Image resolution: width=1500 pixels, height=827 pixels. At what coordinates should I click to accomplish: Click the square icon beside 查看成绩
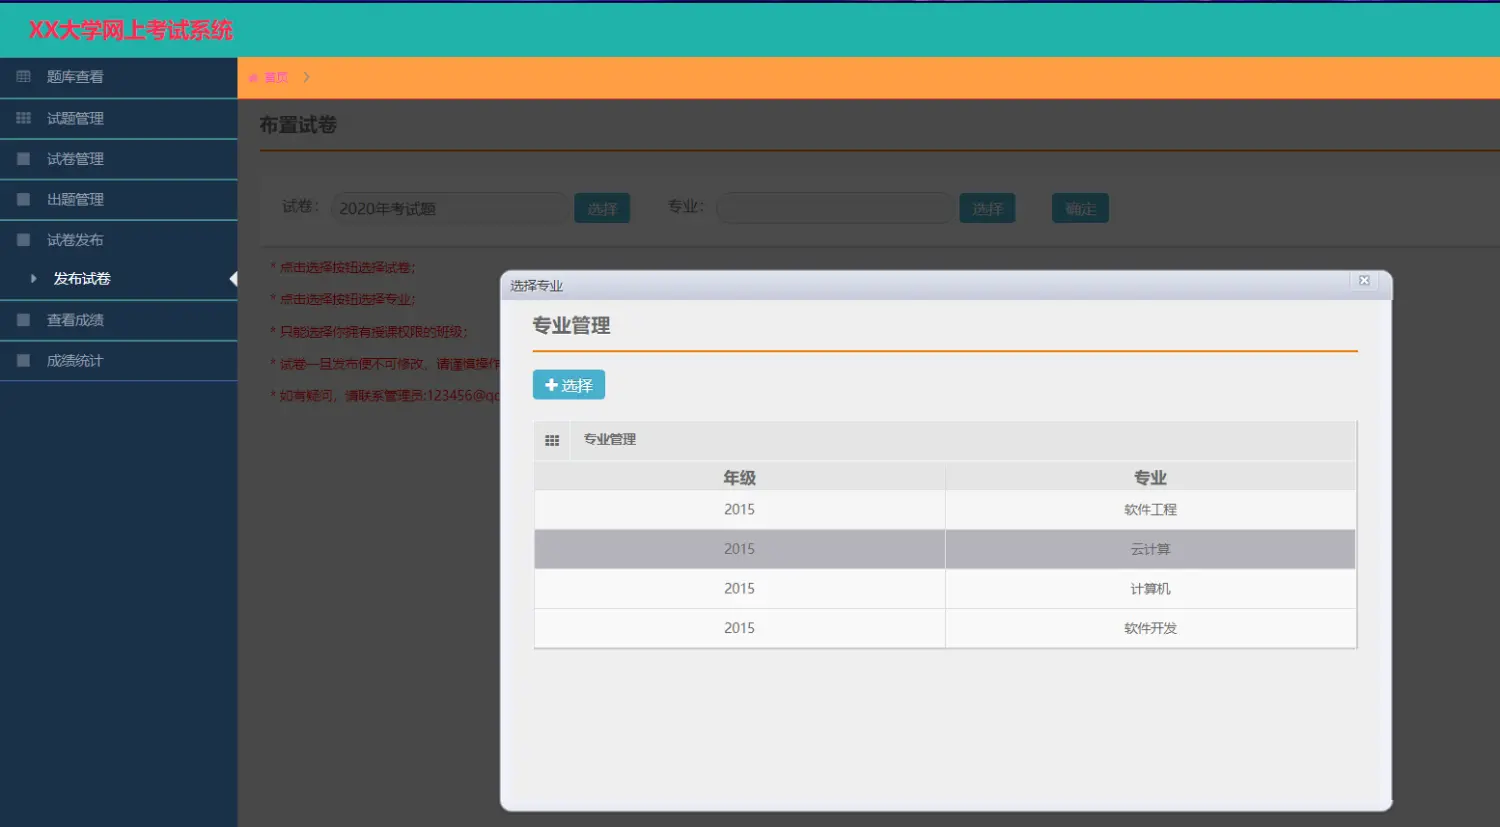point(23,320)
